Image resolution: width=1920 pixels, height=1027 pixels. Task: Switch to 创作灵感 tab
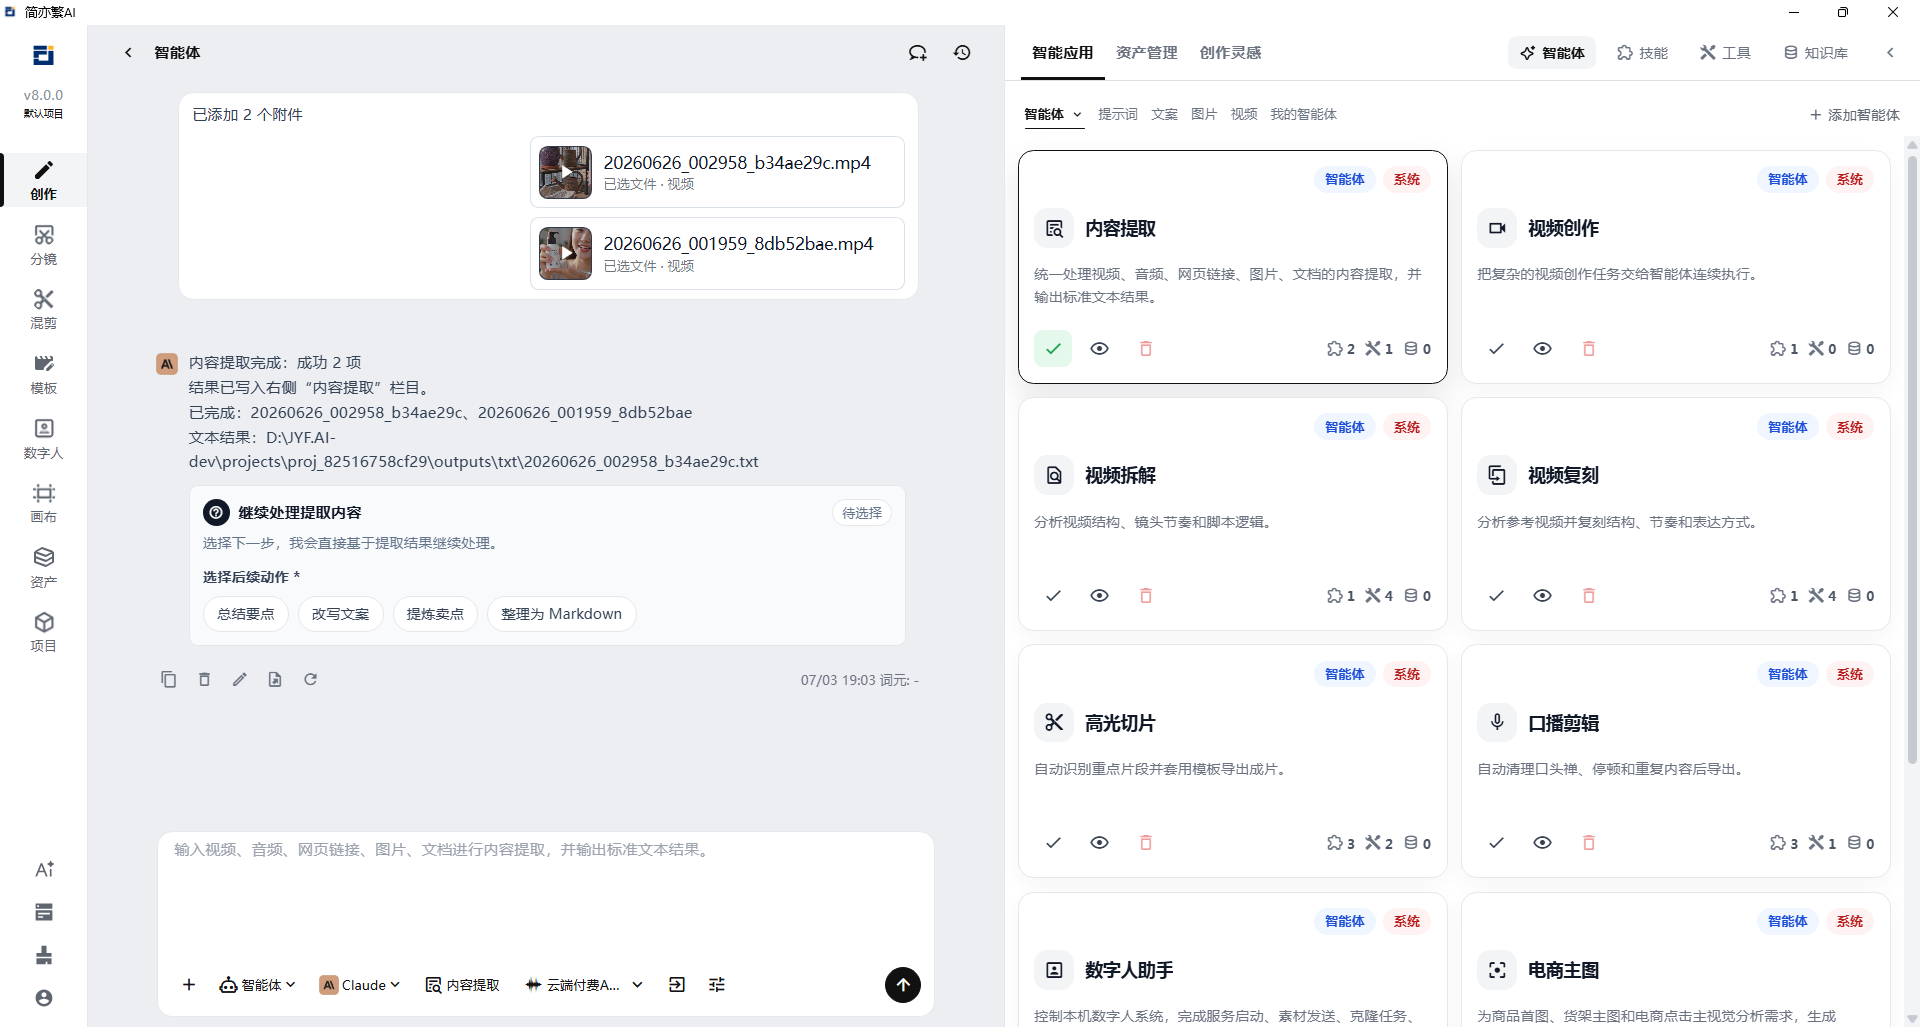tap(1231, 53)
